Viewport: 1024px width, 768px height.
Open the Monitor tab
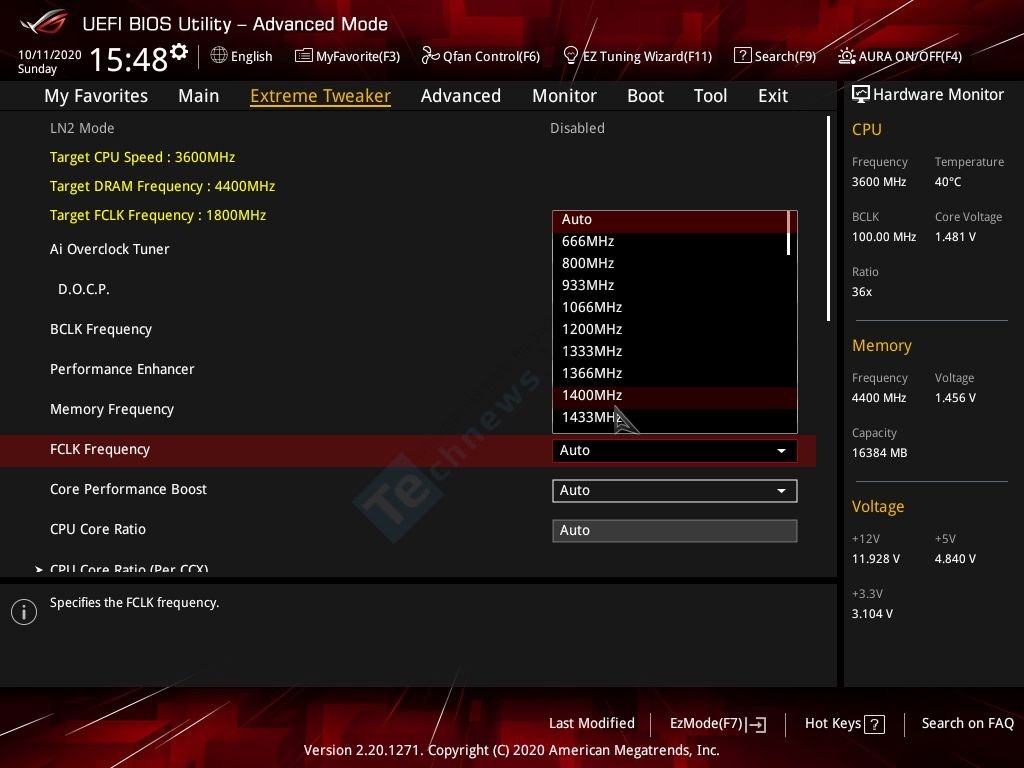click(x=564, y=96)
